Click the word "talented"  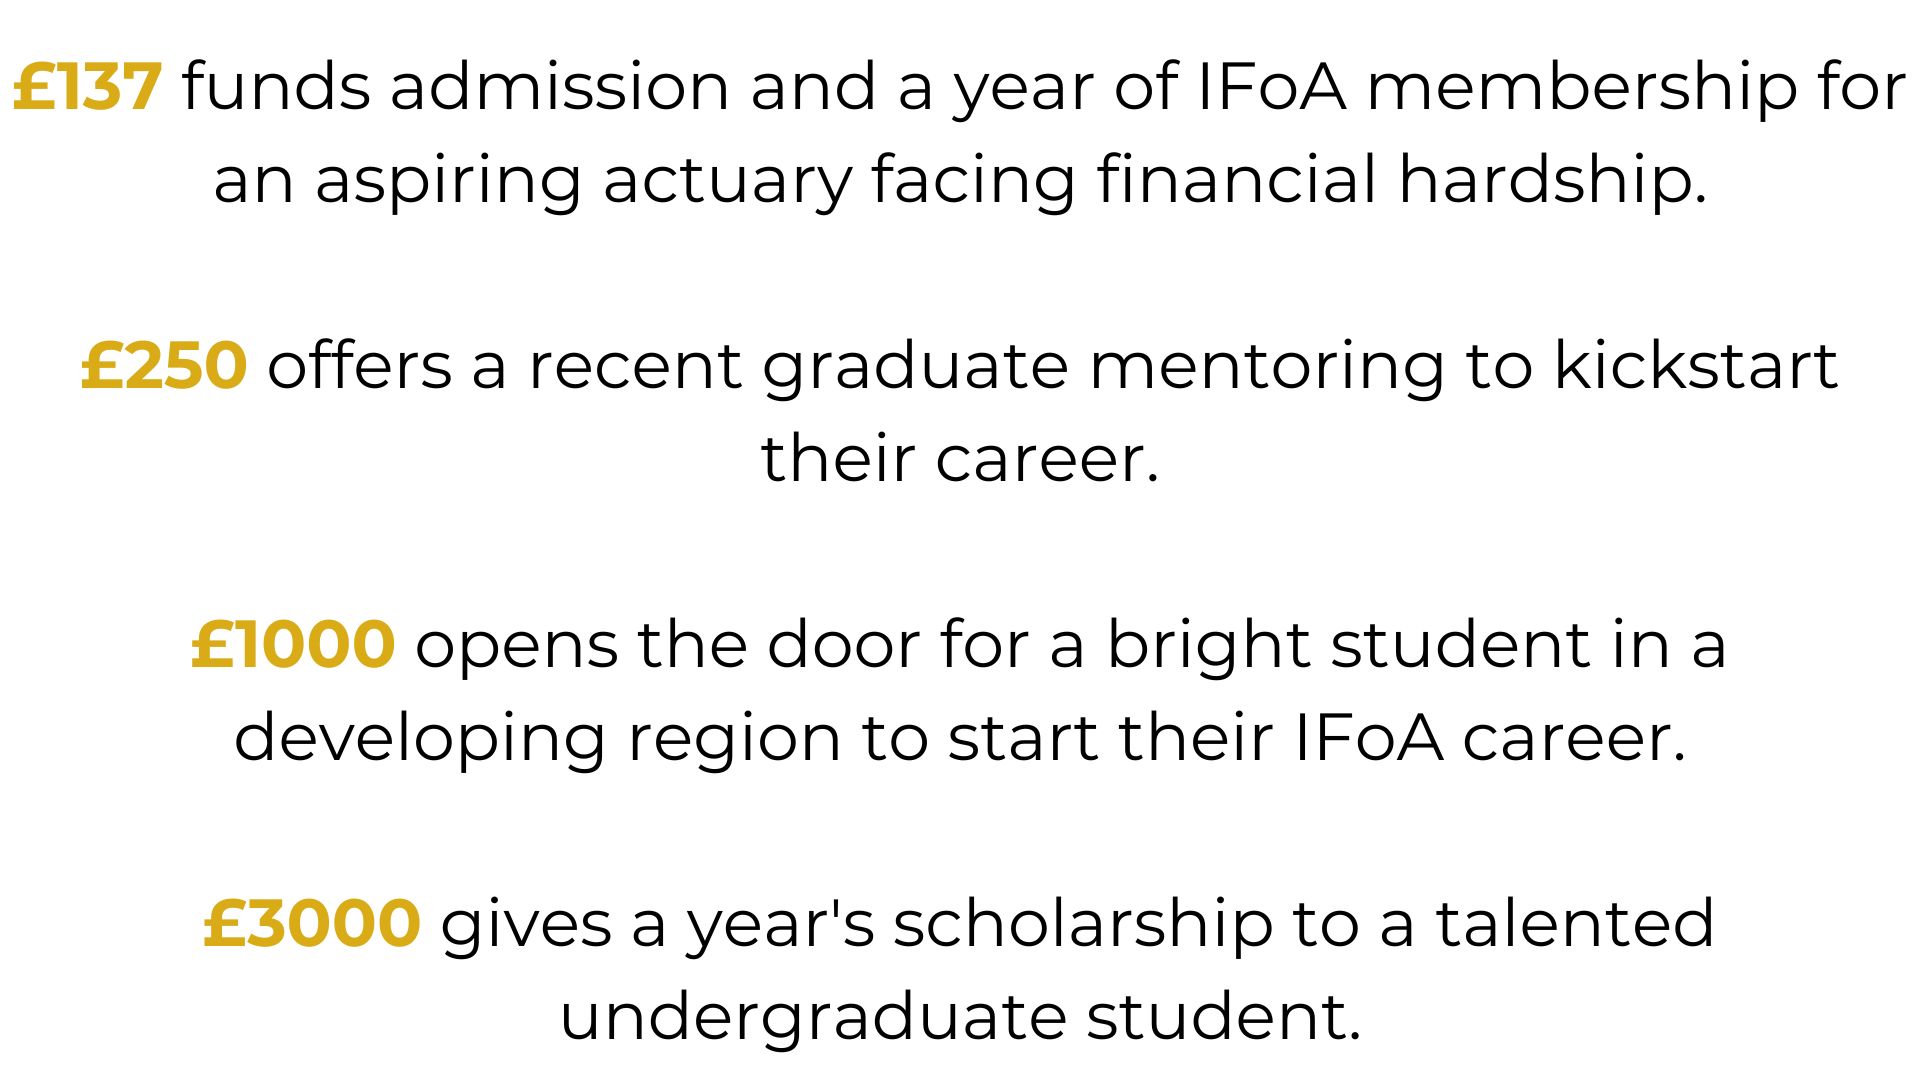[x=1575, y=922]
